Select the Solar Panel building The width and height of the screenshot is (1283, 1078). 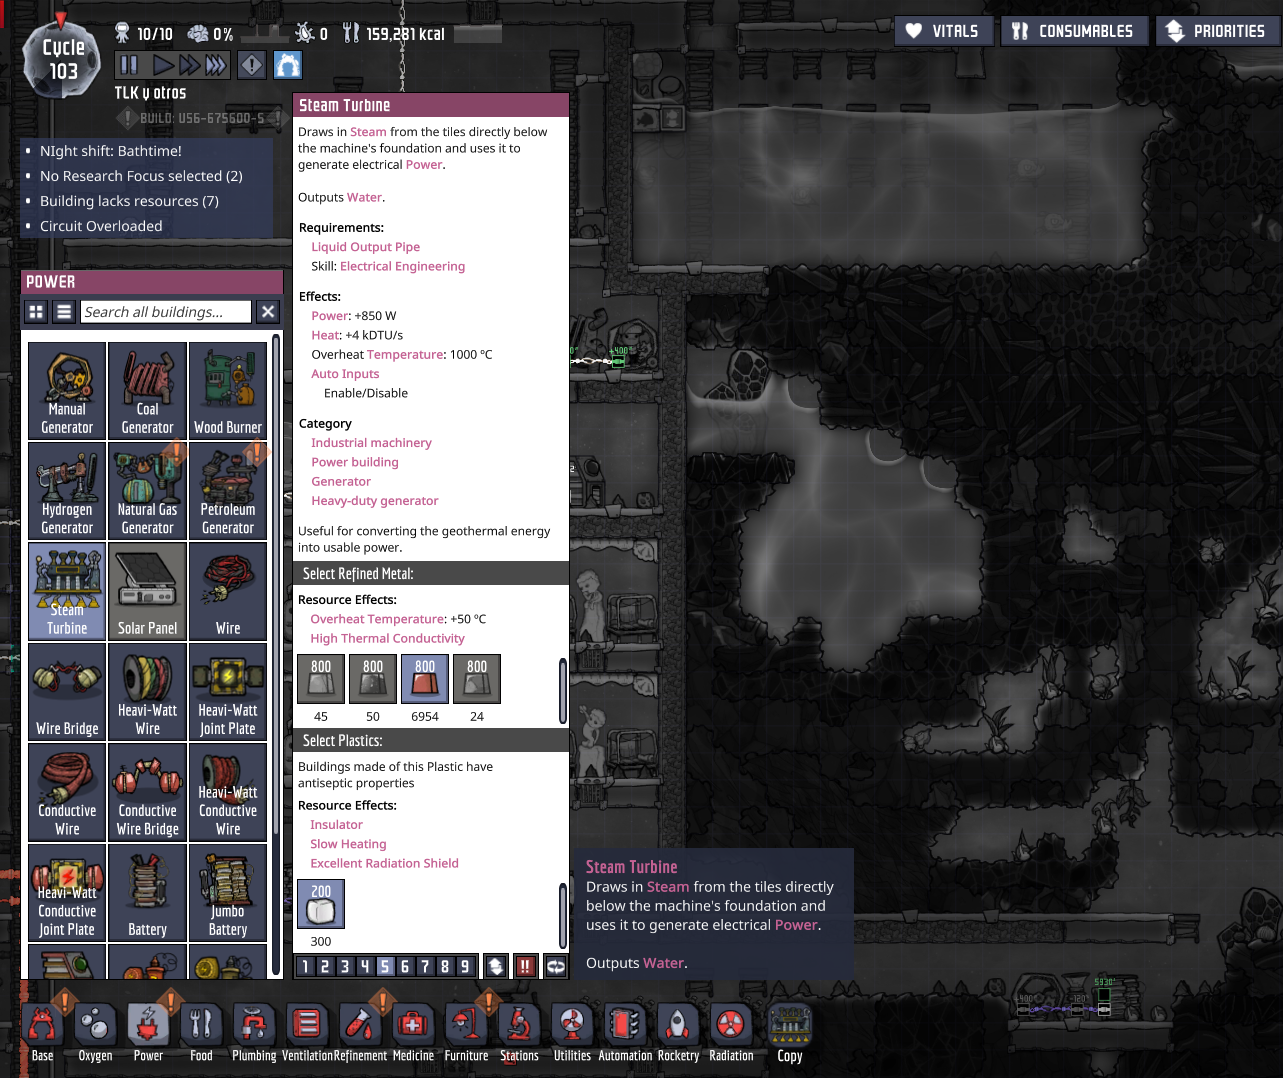pyautogui.click(x=147, y=591)
